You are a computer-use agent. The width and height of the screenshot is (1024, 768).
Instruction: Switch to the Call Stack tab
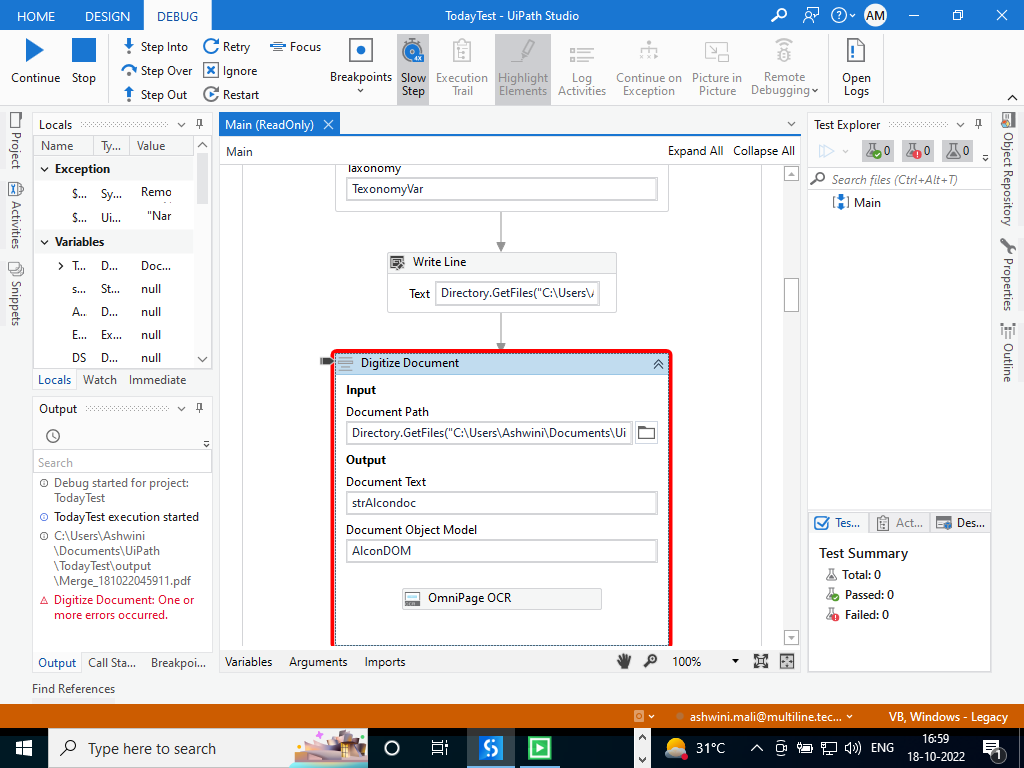[112, 663]
